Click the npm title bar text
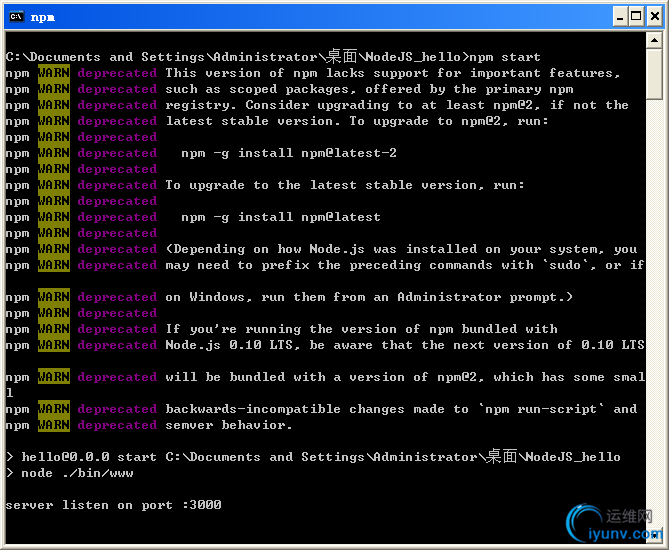The image size is (669, 550). (x=43, y=17)
